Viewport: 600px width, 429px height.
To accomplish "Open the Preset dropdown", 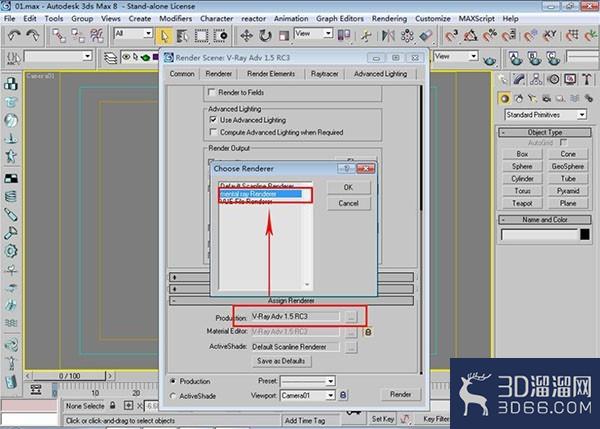I will click(330, 381).
